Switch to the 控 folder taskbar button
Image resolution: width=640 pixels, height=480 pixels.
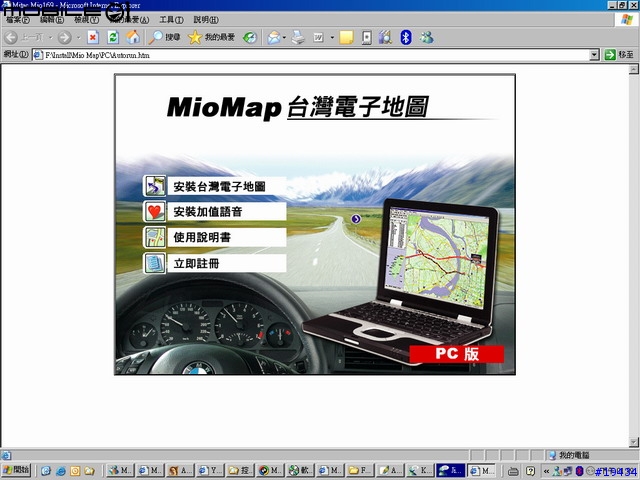pyautogui.click(x=241, y=471)
